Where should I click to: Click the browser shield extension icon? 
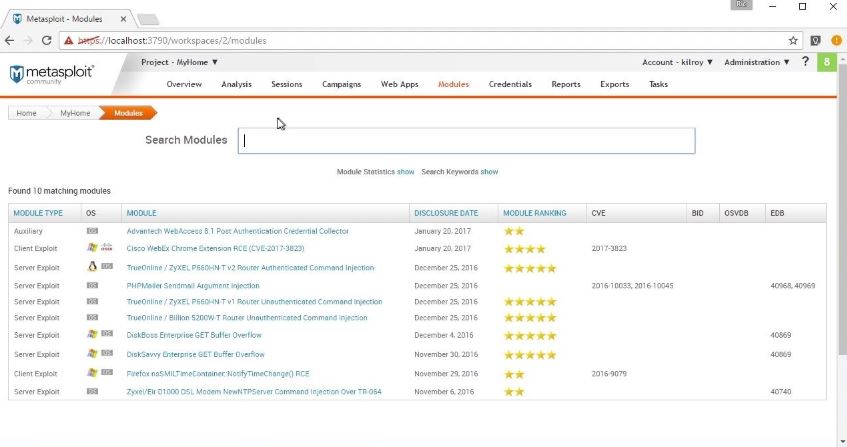pos(816,40)
